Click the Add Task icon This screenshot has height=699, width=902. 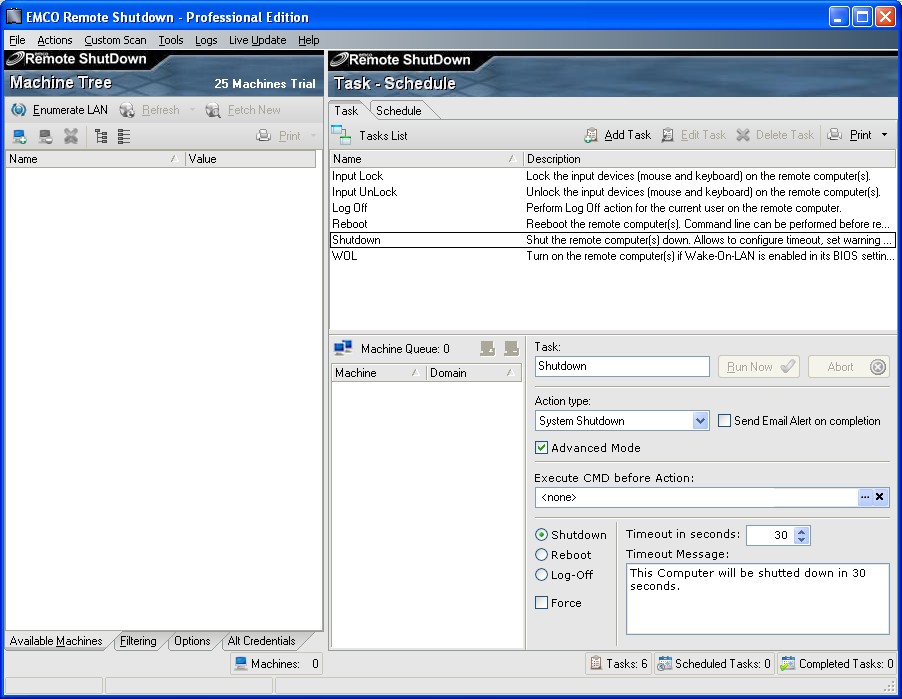pos(590,135)
